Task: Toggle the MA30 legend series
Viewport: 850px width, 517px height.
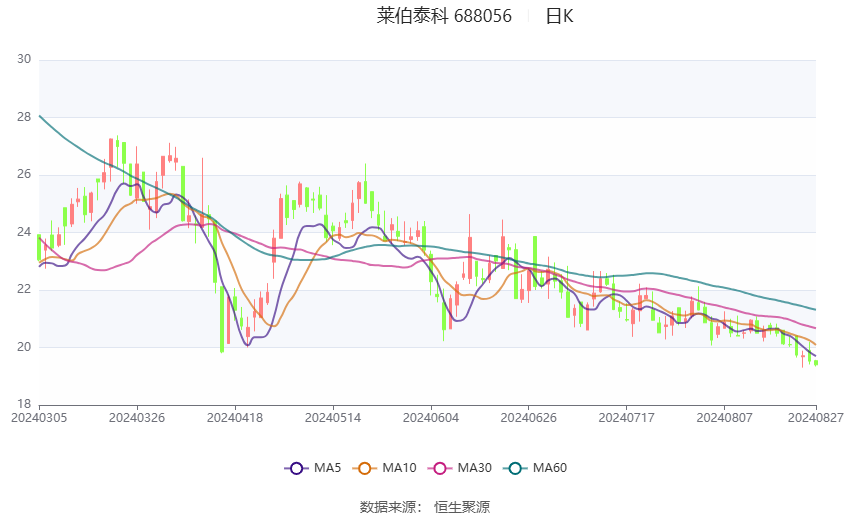Action: [x=460, y=468]
